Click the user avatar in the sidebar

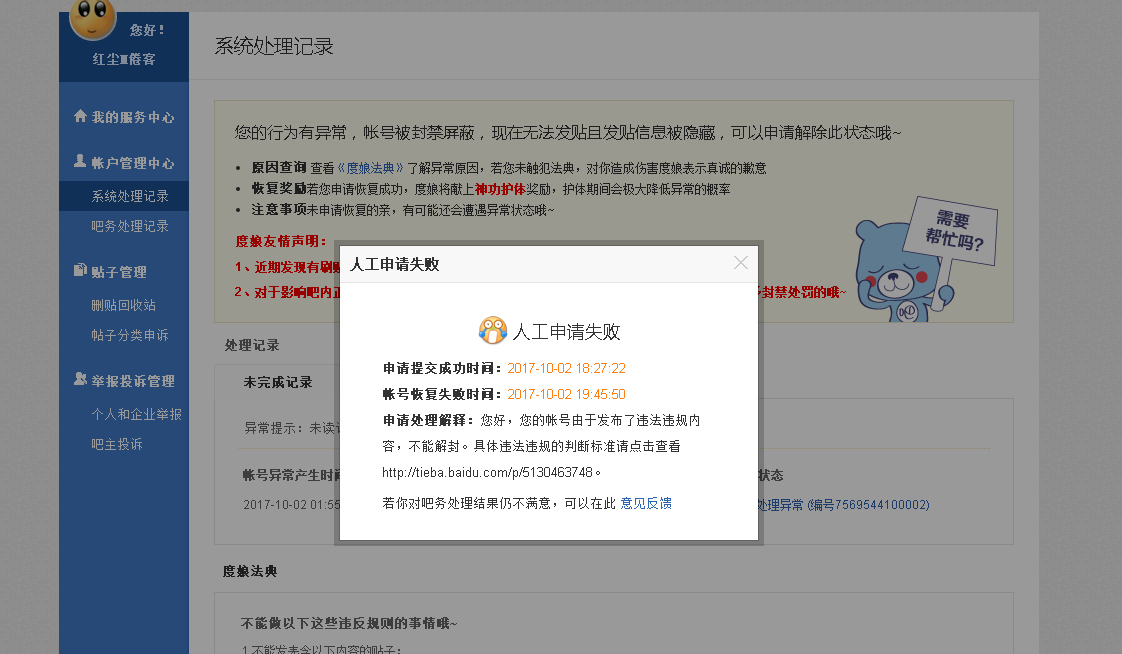coord(93,17)
